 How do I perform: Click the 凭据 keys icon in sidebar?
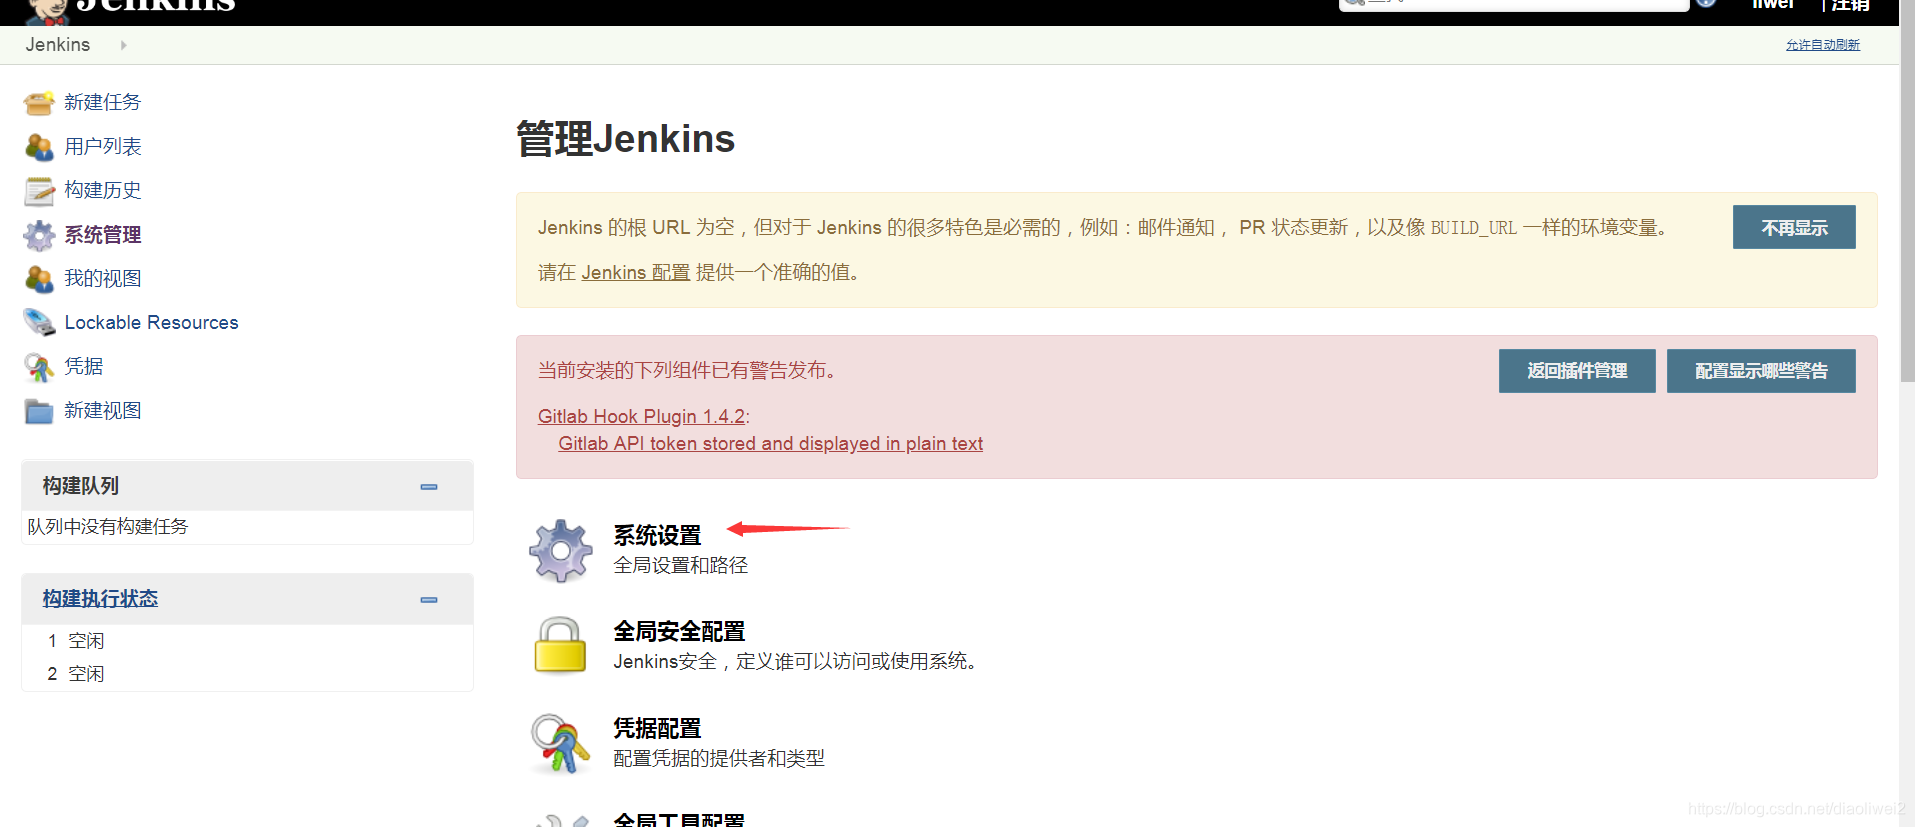pyautogui.click(x=39, y=367)
